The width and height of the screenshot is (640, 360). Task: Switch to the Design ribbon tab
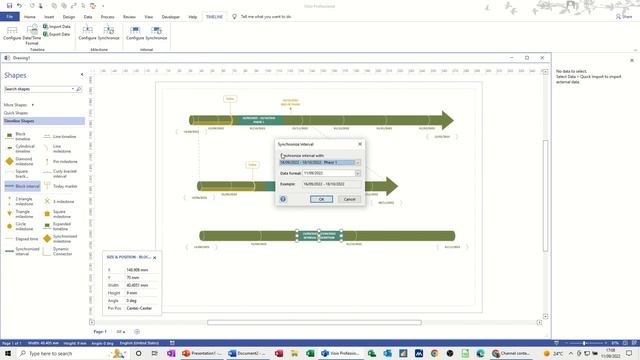[69, 17]
